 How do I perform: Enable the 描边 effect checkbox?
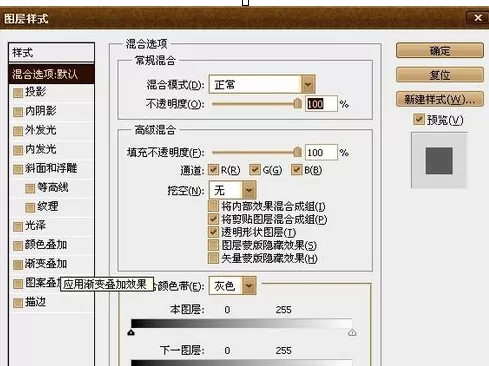(x=18, y=303)
